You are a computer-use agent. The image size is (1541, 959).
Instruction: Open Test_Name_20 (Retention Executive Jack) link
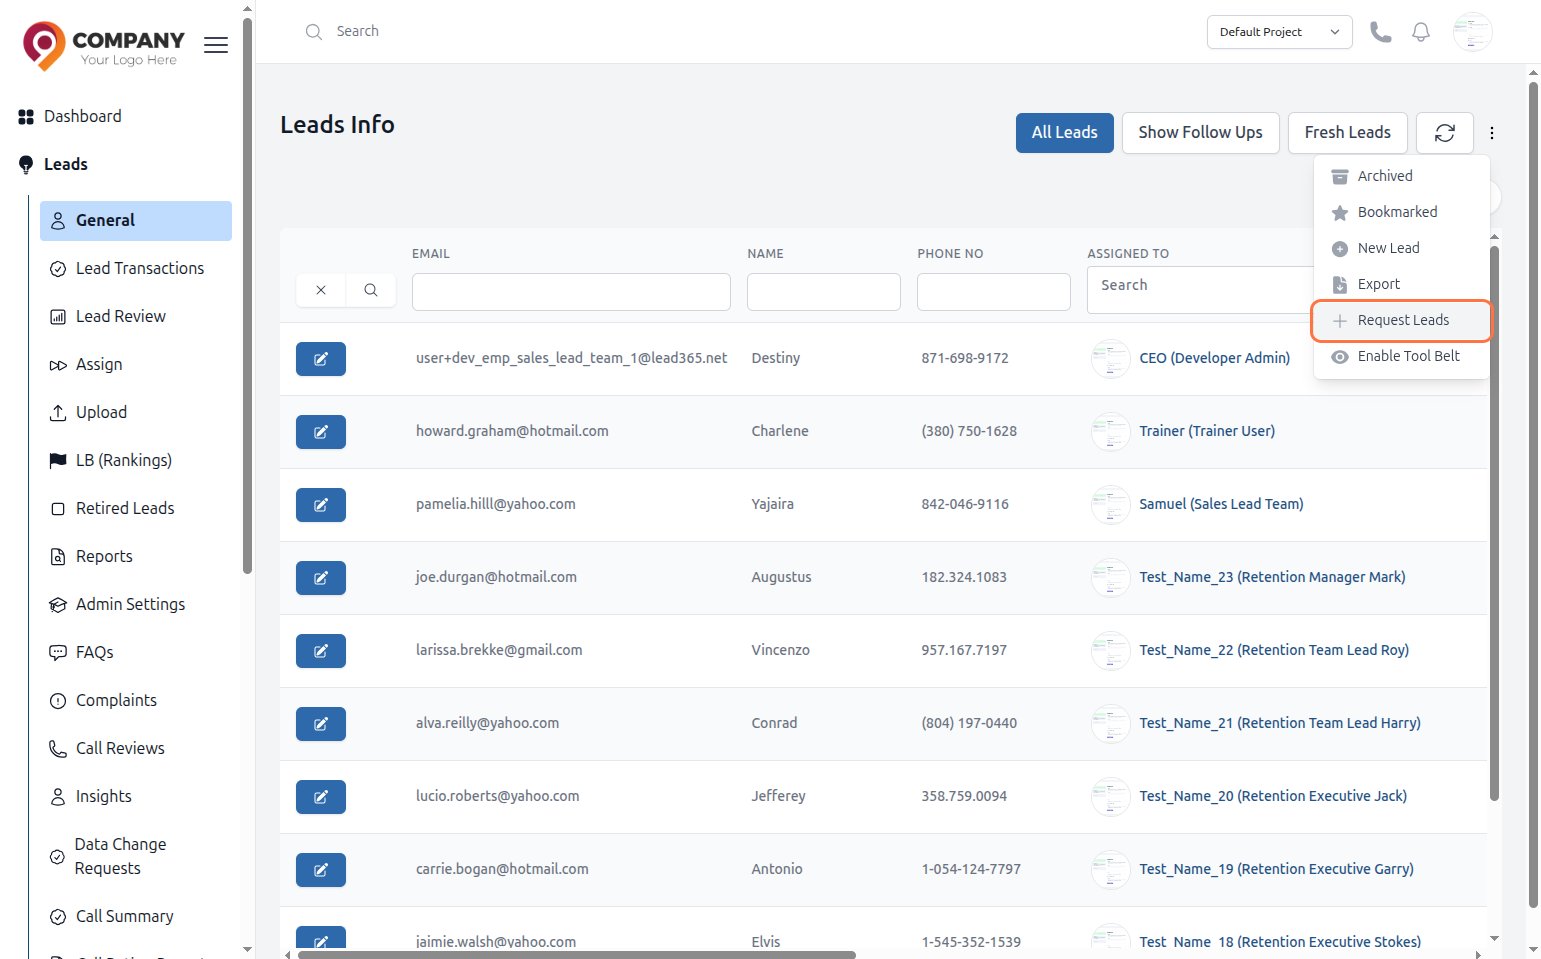click(1273, 796)
